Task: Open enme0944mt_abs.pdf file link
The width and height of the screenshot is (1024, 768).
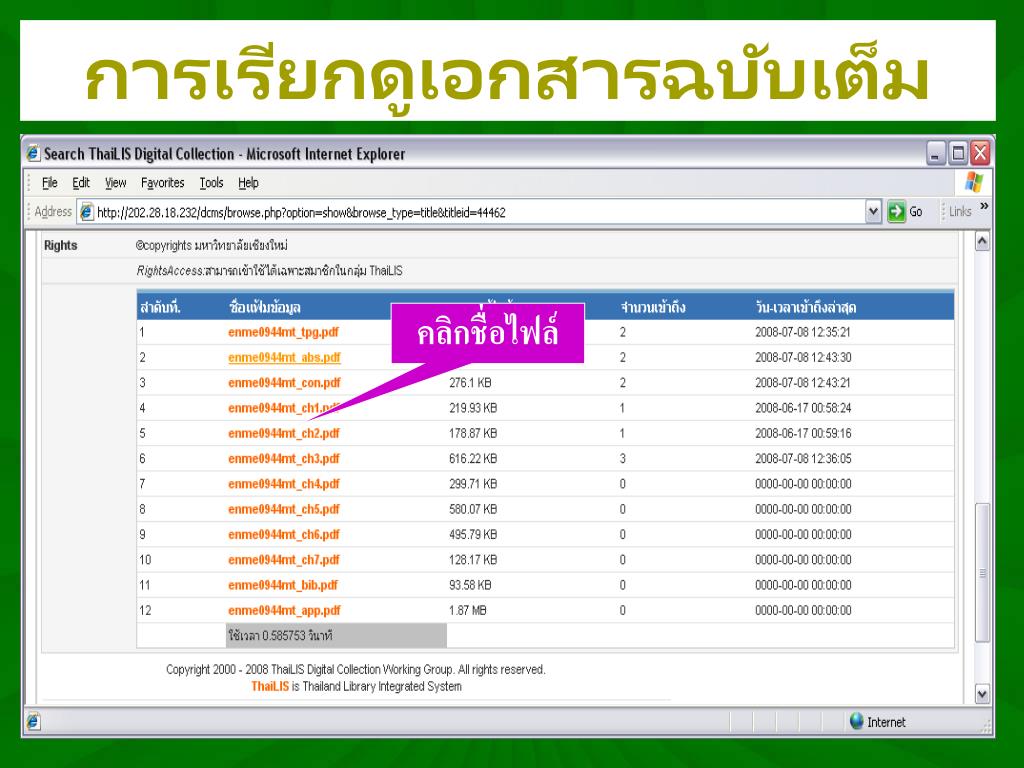Action: pyautogui.click(x=284, y=357)
